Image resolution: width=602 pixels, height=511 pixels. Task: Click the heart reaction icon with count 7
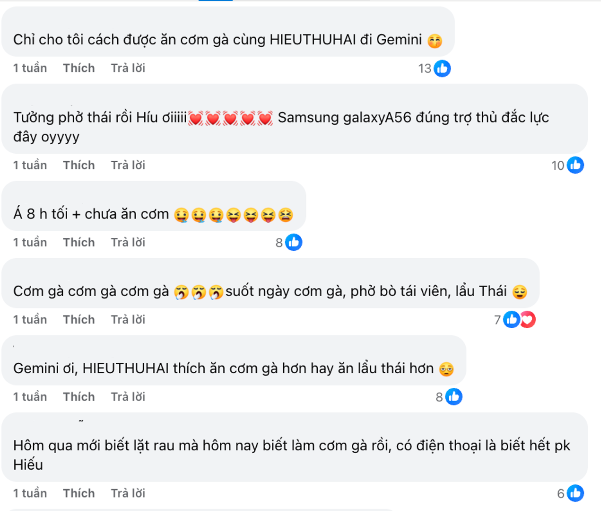click(x=527, y=320)
